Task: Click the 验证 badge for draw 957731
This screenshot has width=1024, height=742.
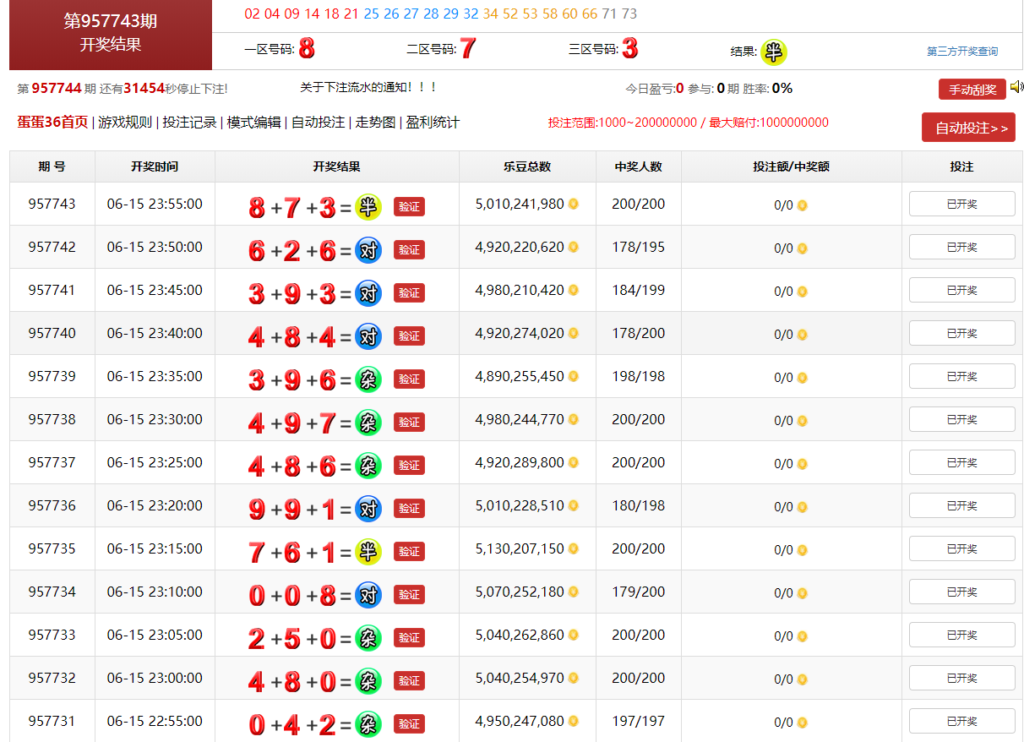Action: click(410, 720)
